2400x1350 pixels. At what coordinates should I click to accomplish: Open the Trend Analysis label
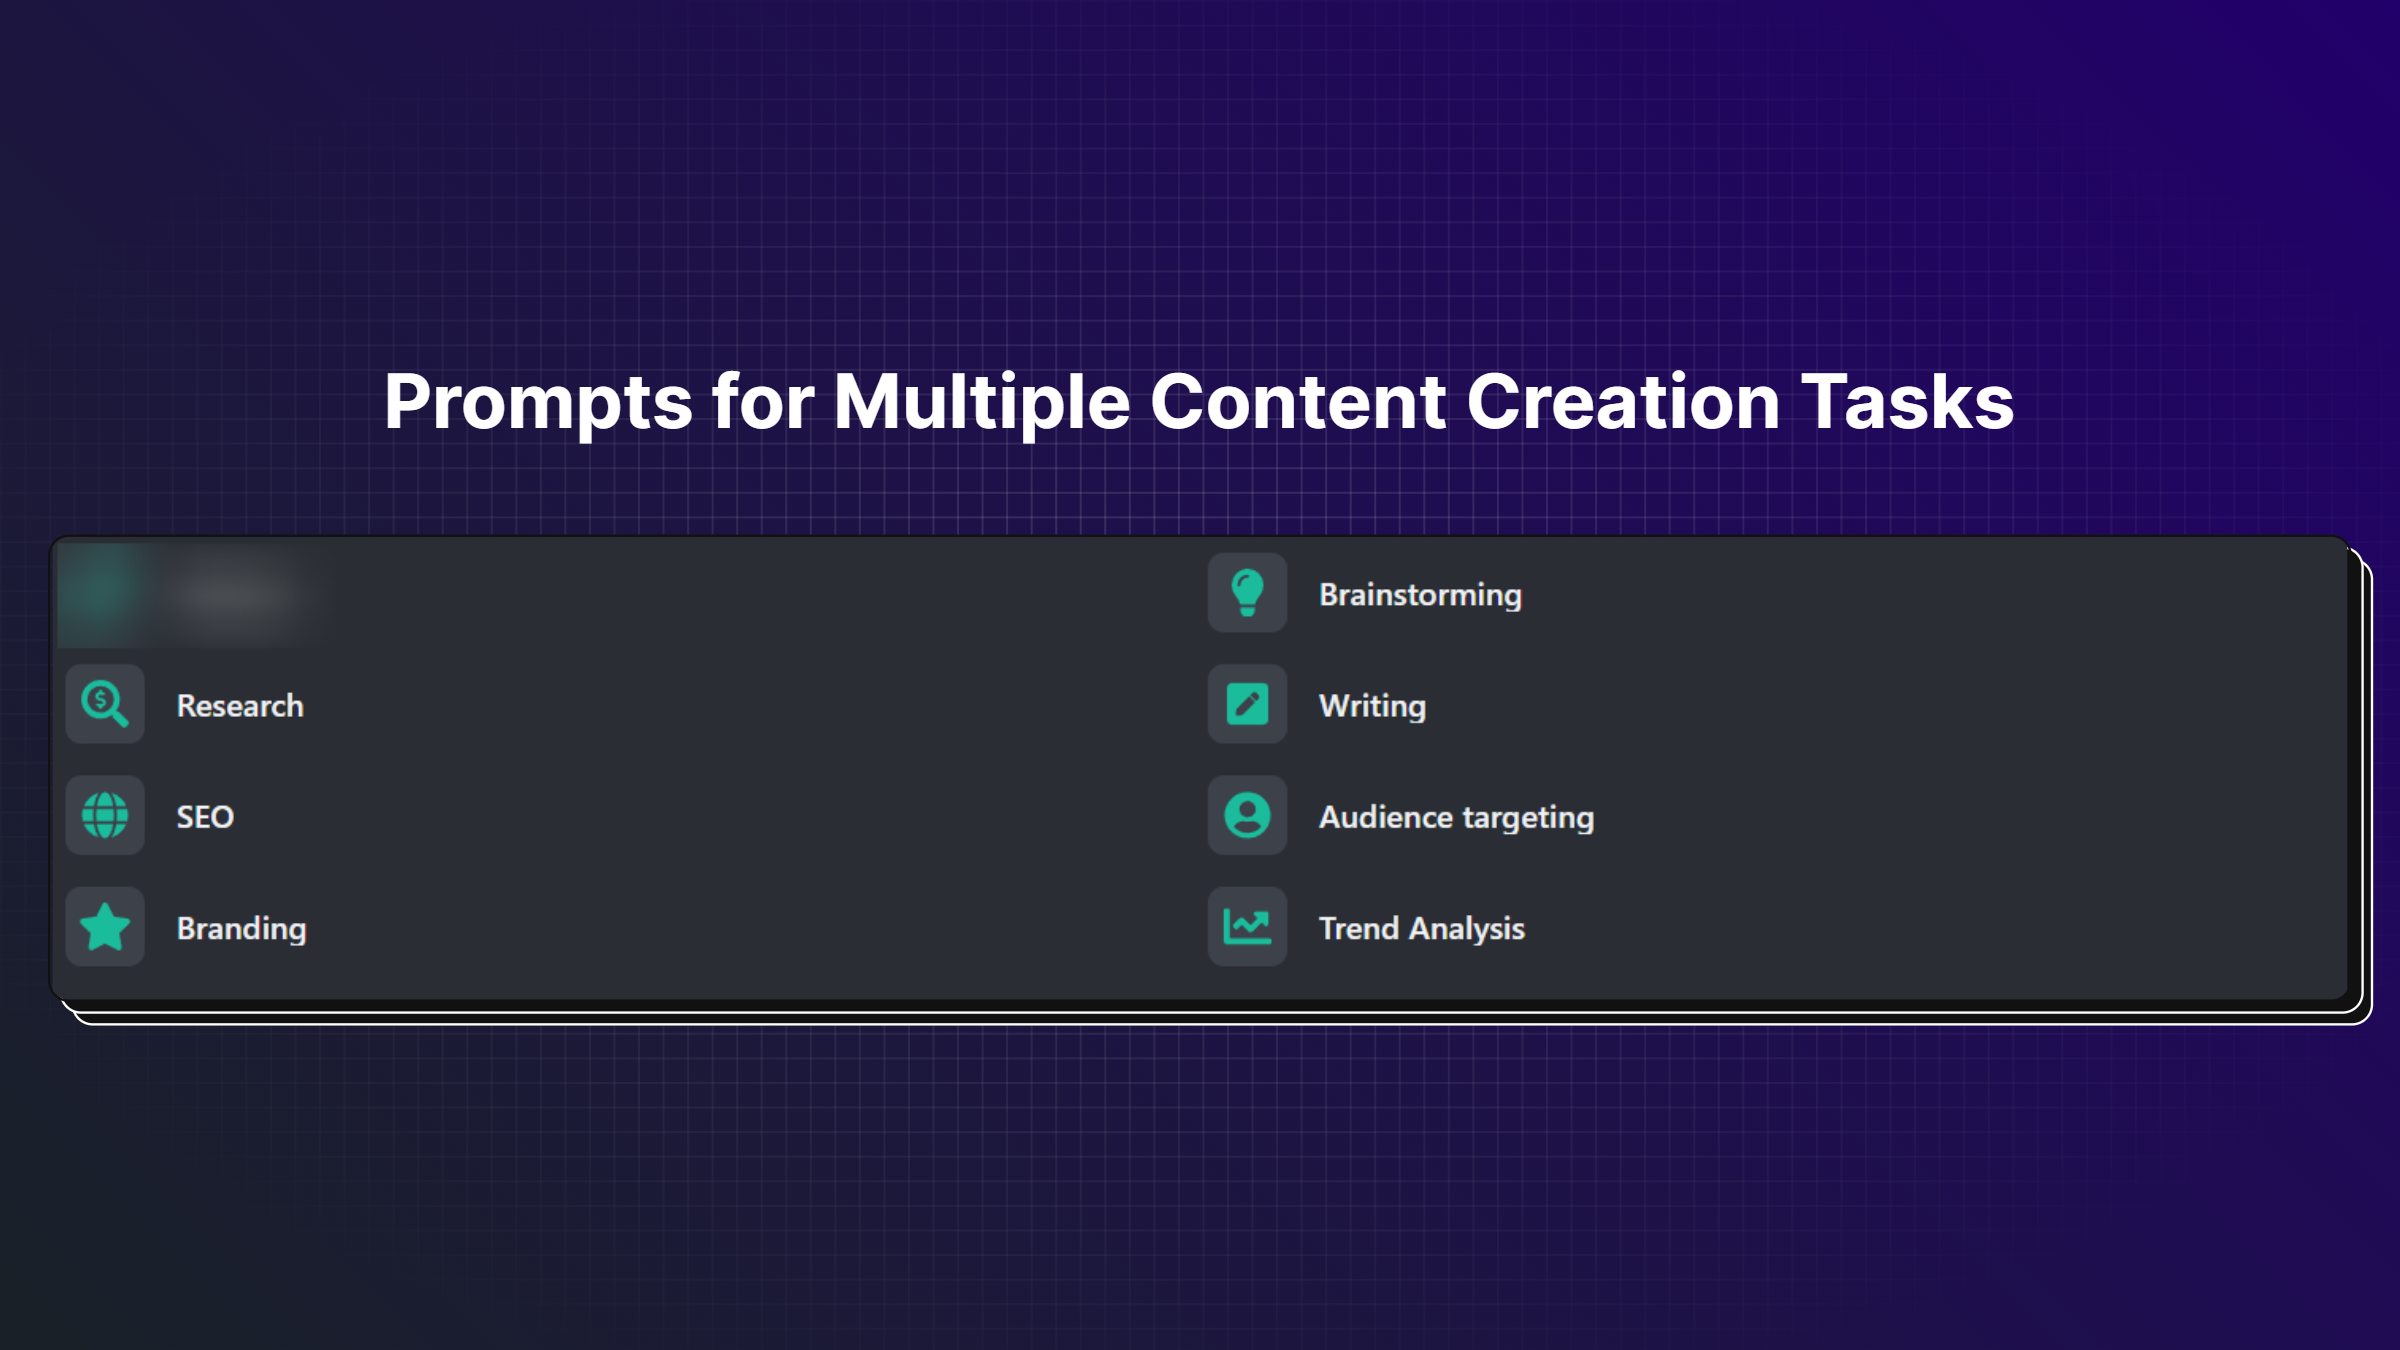click(x=1421, y=928)
